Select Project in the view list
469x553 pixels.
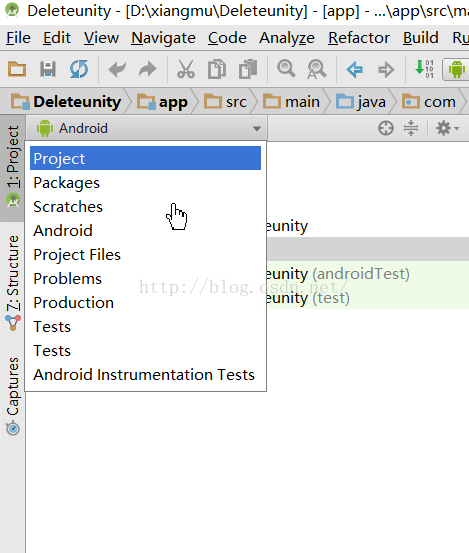pos(145,158)
